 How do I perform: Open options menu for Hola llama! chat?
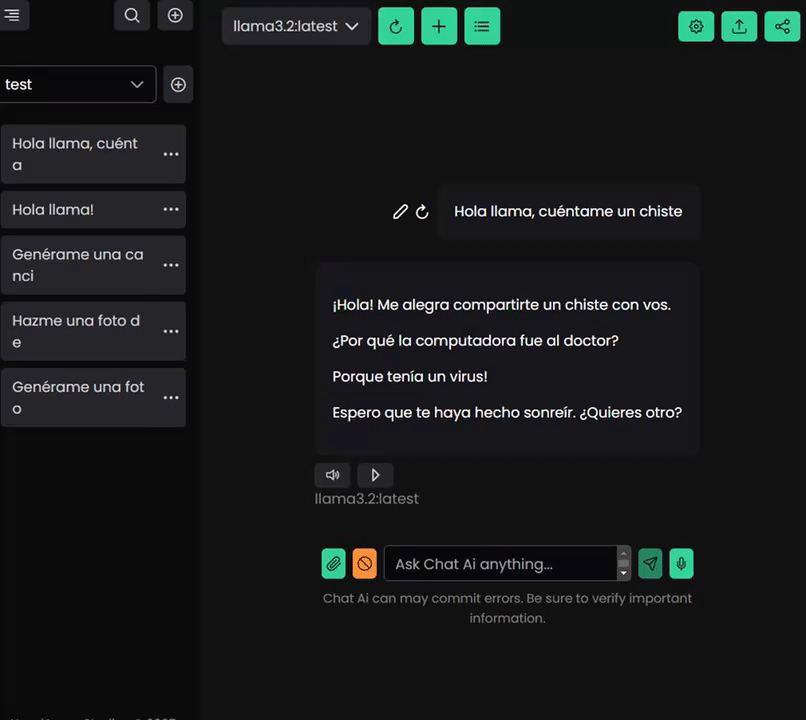point(171,210)
